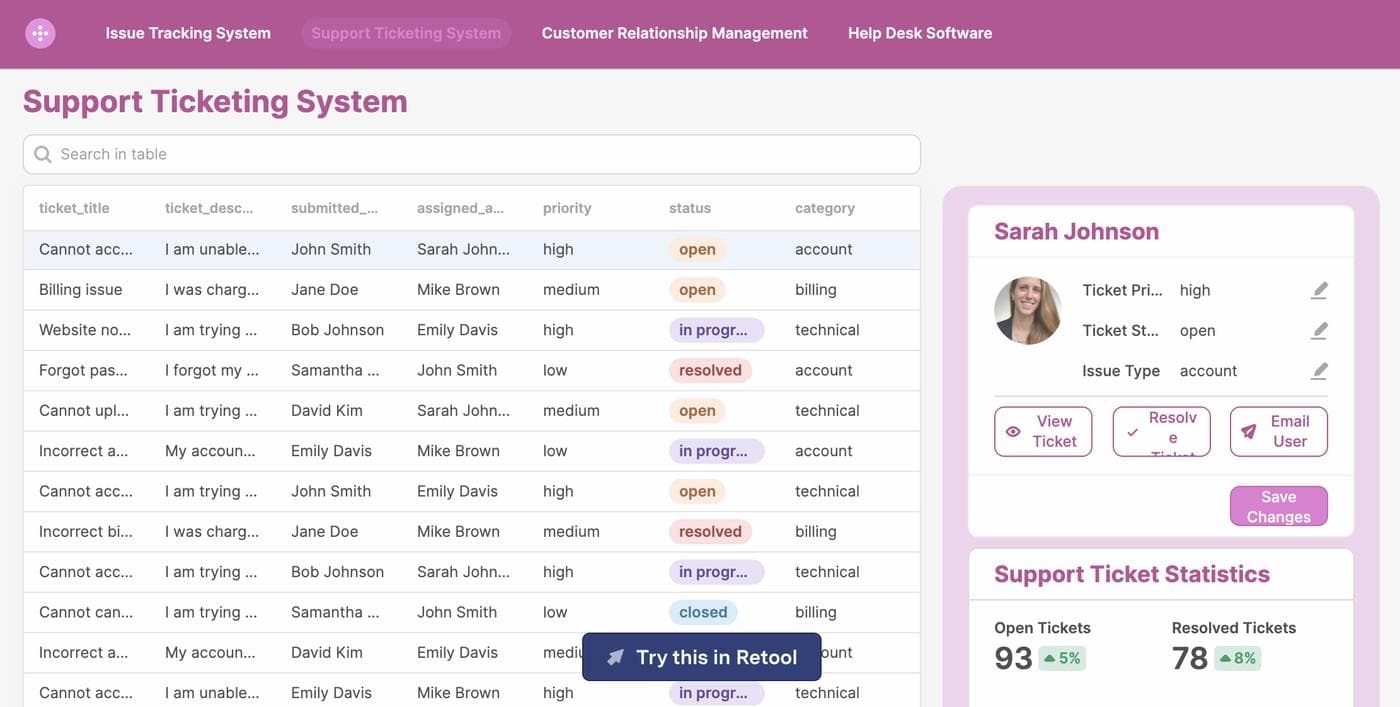Sort the table by the priority column header
The width and height of the screenshot is (1400, 707).
567,208
